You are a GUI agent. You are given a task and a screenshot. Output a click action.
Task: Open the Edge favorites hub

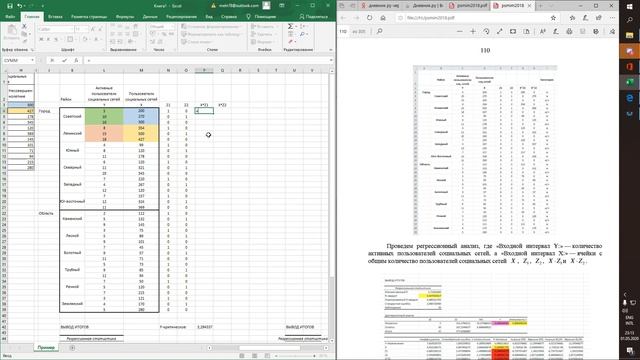572,18
